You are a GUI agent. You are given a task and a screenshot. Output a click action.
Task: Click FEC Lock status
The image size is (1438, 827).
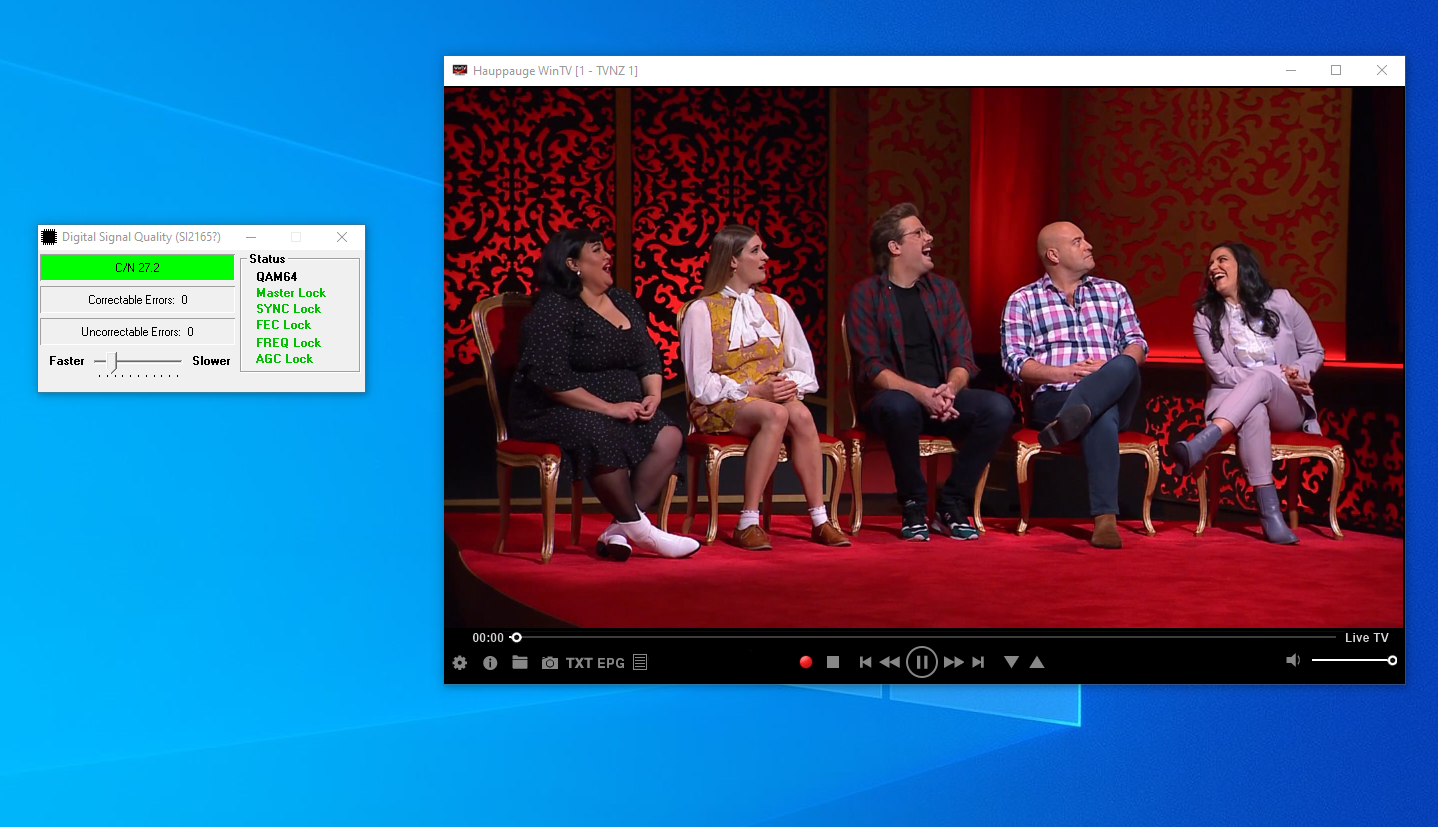tap(284, 325)
